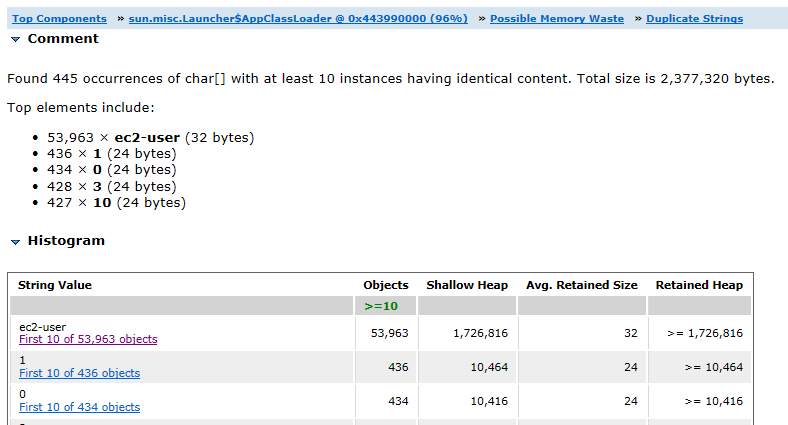Image resolution: width=788 pixels, height=425 pixels.
Task: Open First 10 of 436 objects link
Action: [79, 373]
